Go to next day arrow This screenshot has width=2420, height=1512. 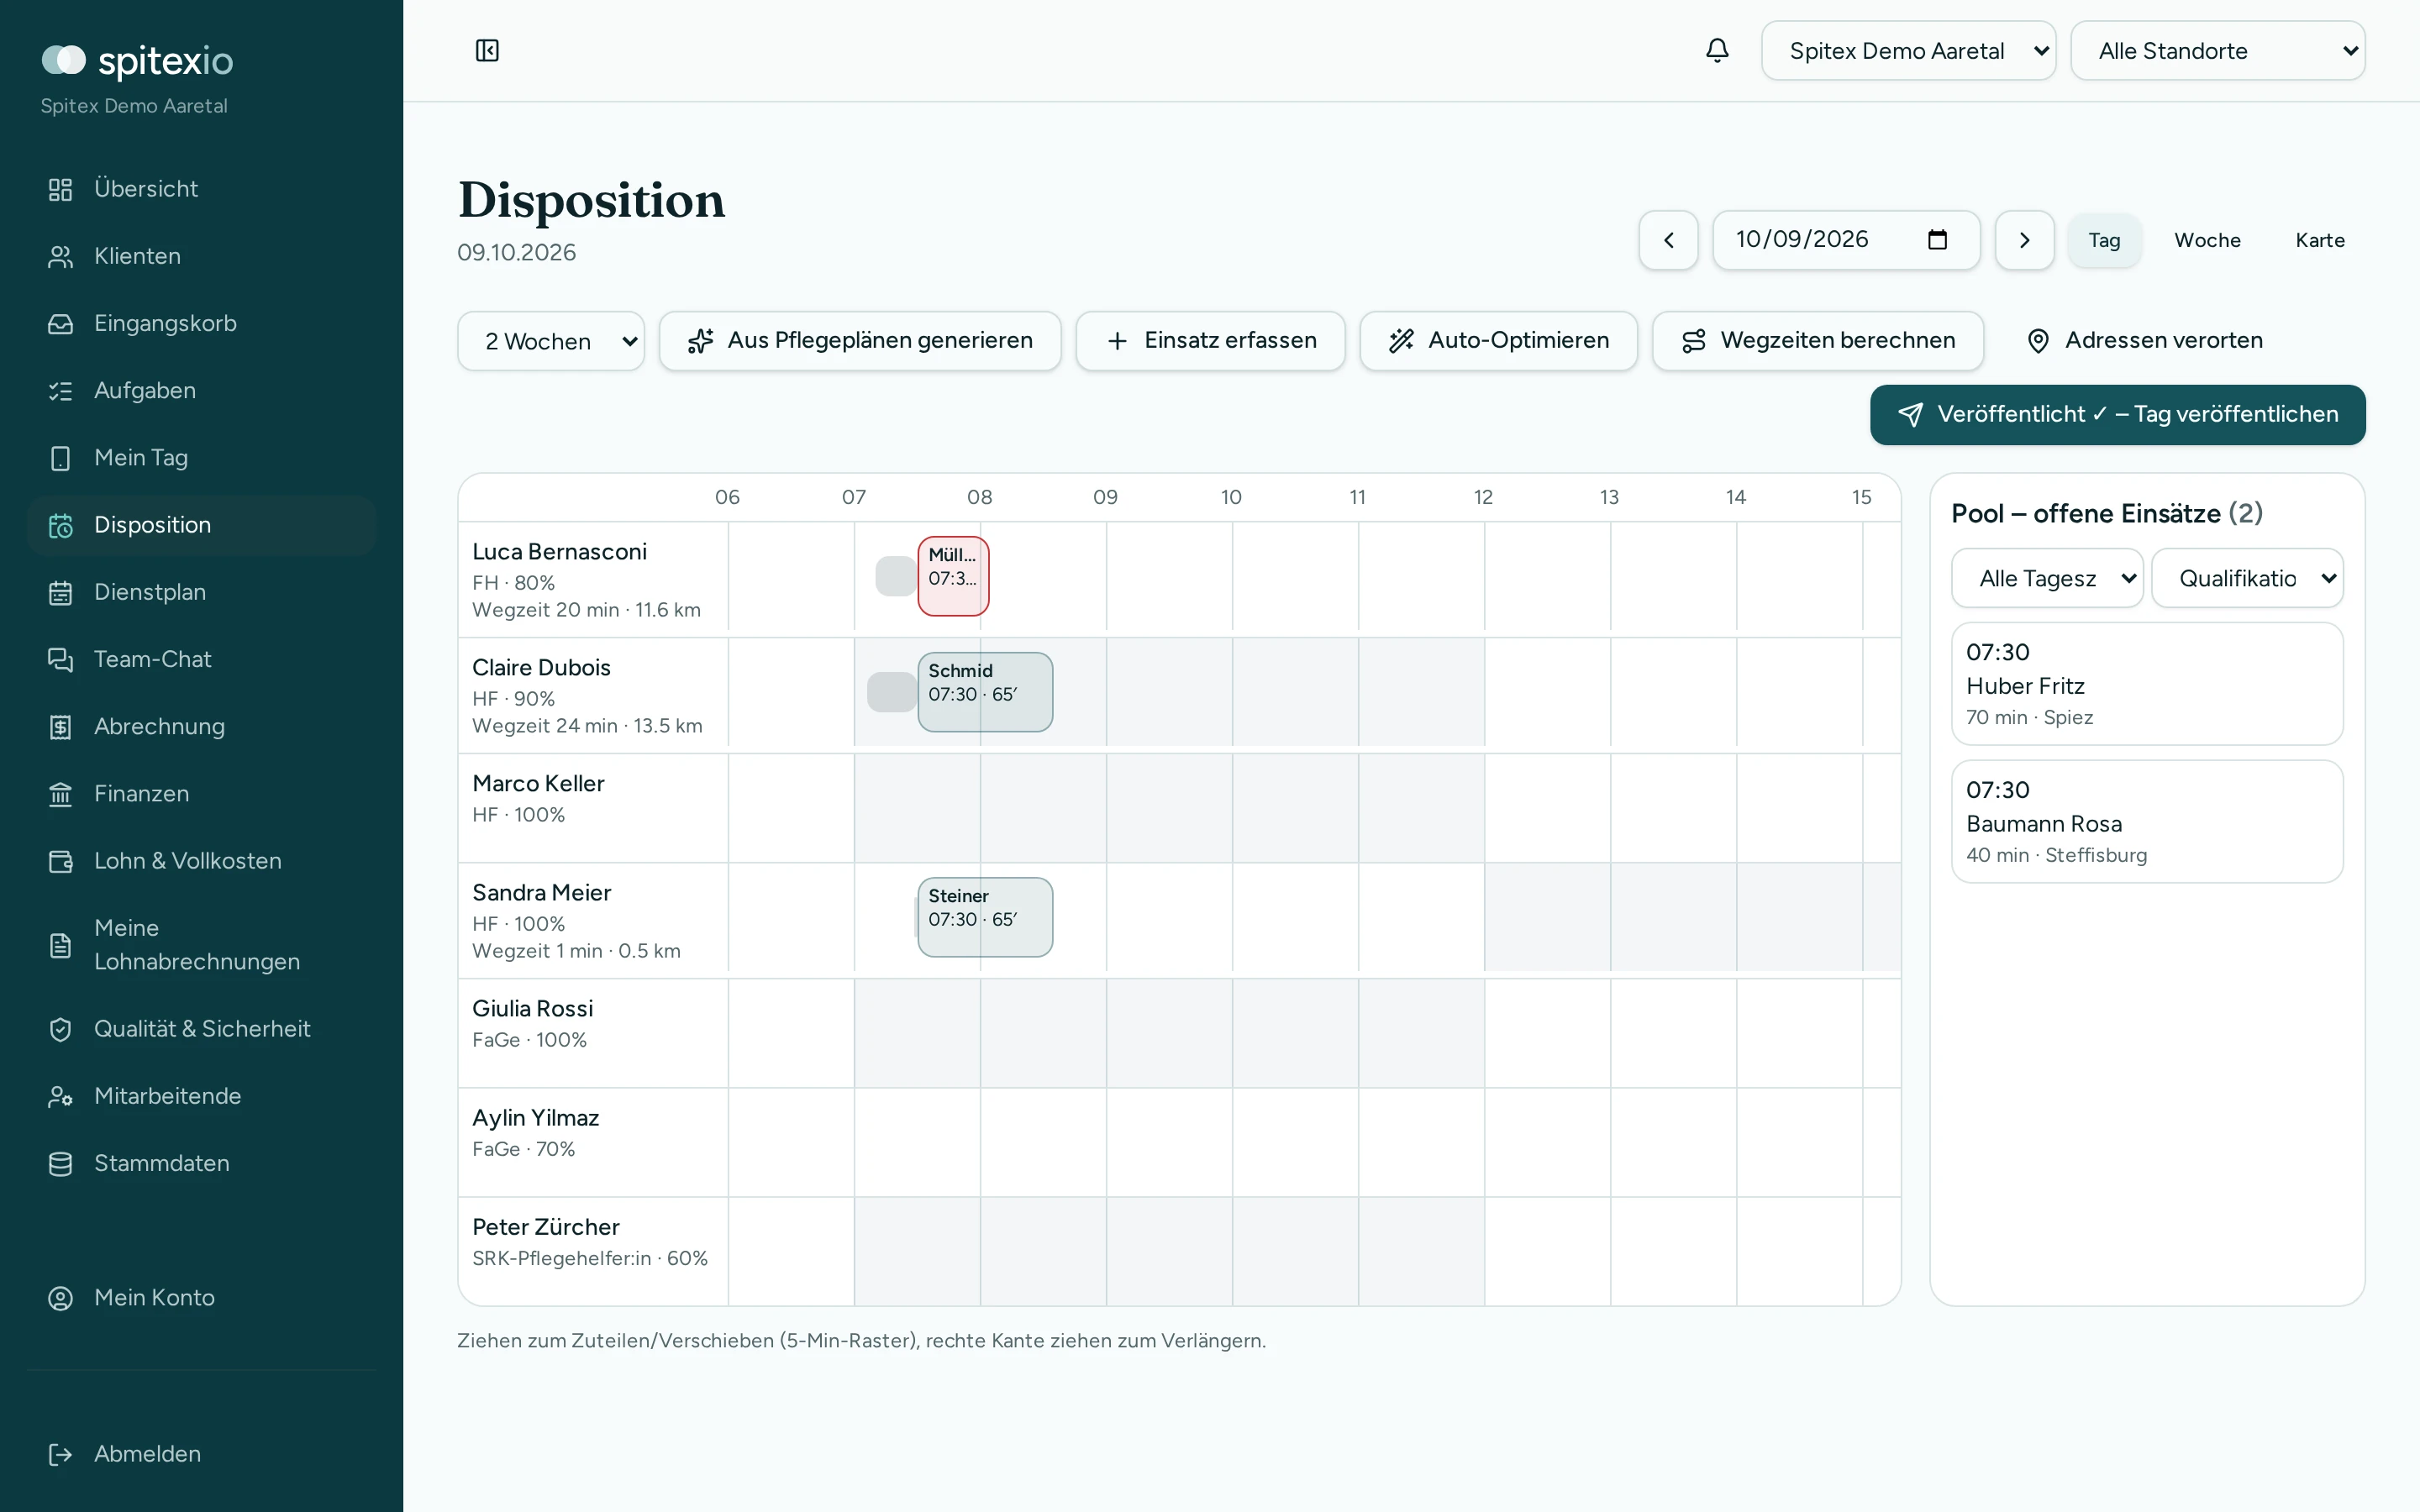pyautogui.click(x=2024, y=240)
